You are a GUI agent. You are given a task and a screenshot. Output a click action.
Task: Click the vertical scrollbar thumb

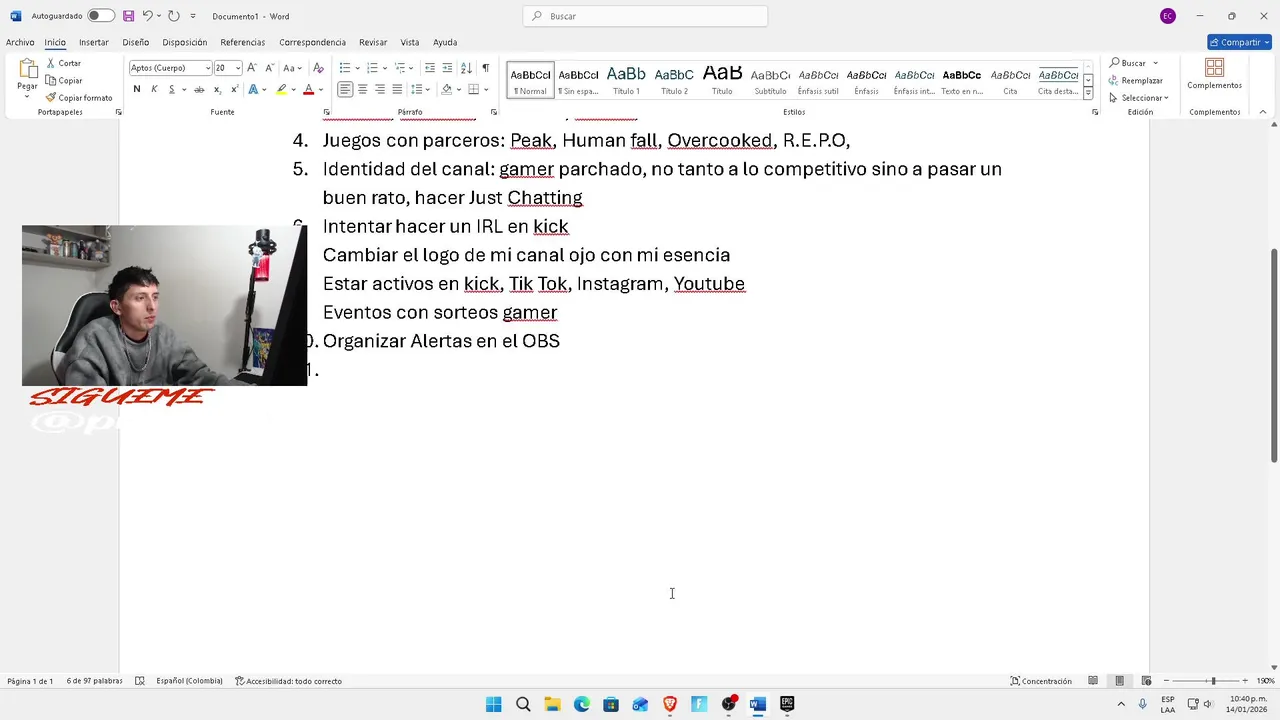(x=1273, y=355)
